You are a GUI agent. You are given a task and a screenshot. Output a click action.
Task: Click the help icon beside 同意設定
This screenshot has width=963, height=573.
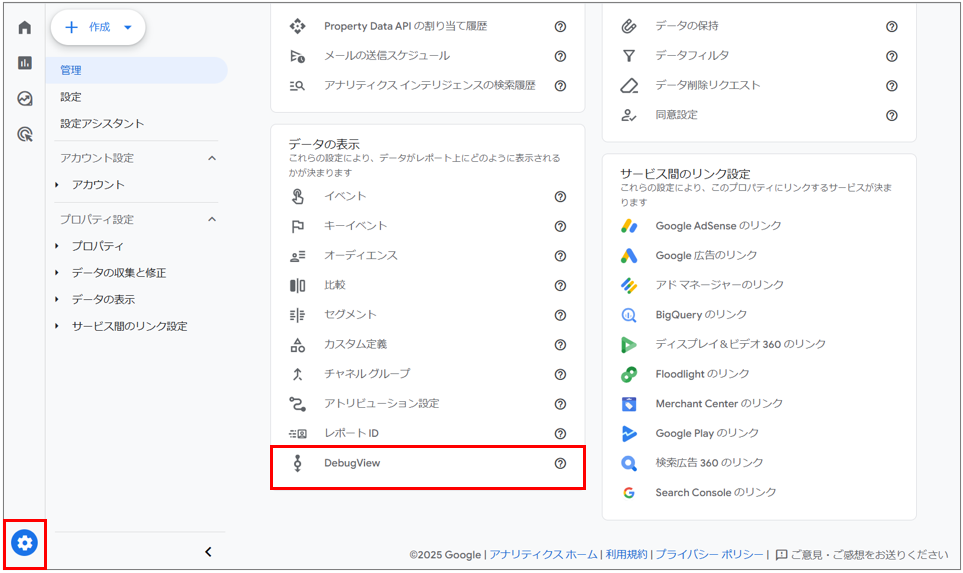(892, 115)
